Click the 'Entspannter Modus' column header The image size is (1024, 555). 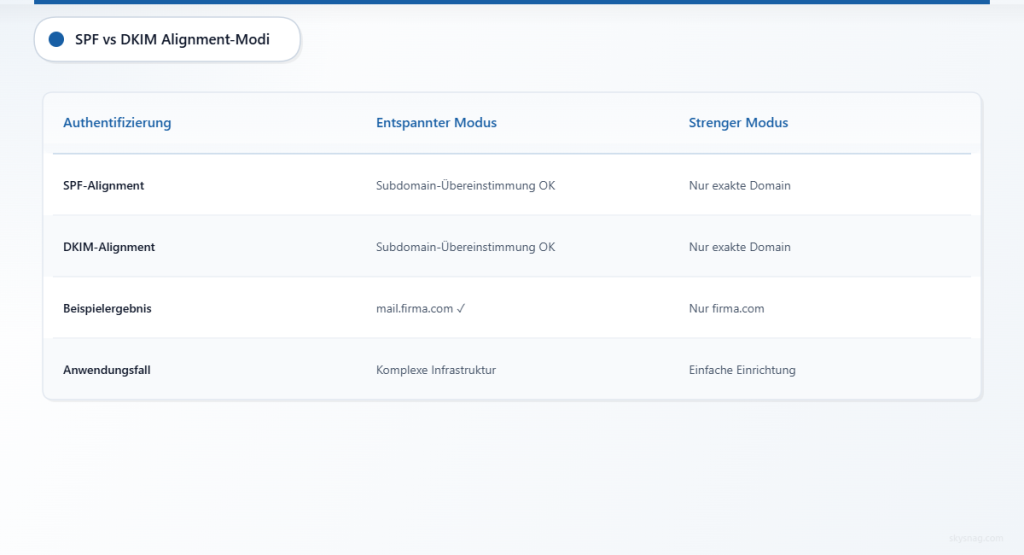[x=436, y=123]
